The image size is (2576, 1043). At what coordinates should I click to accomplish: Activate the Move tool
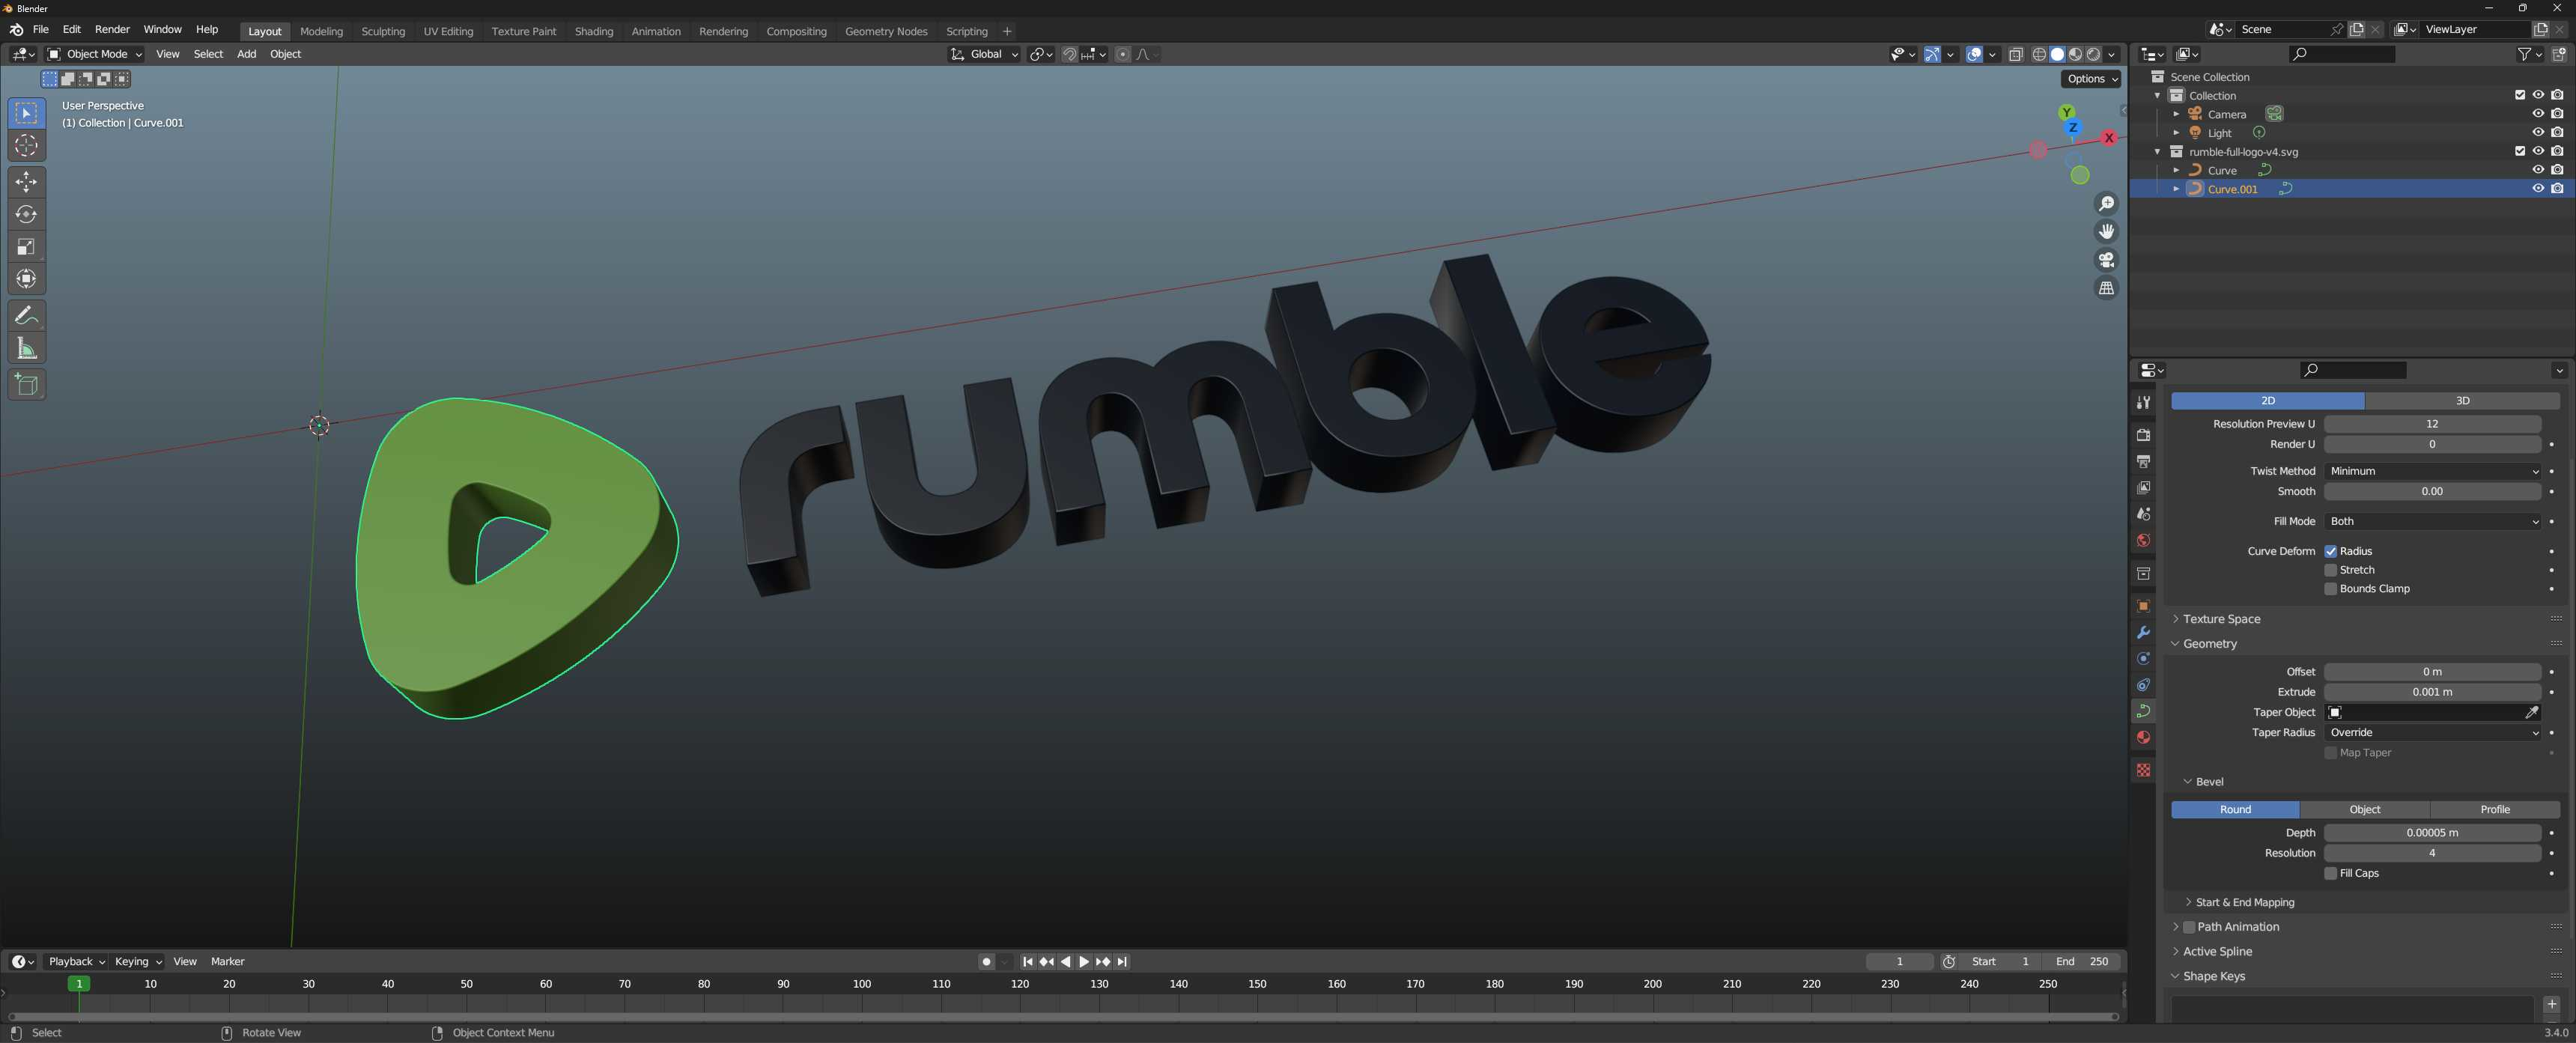pos(27,181)
